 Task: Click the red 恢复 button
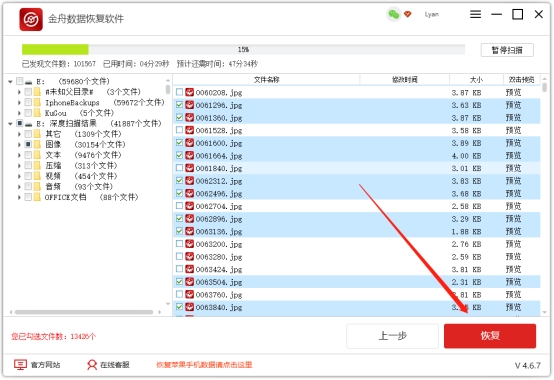click(490, 336)
